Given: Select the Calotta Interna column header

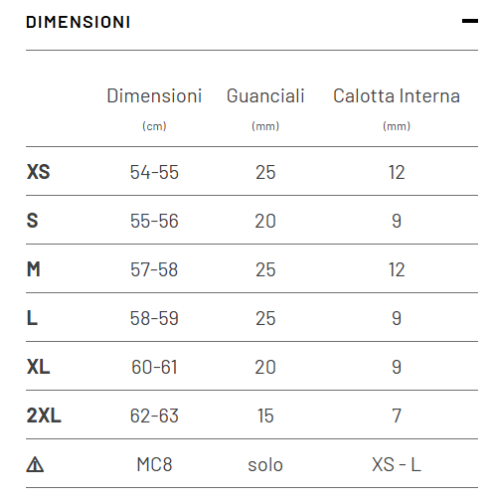Looking at the screenshot, I should [x=396, y=96].
